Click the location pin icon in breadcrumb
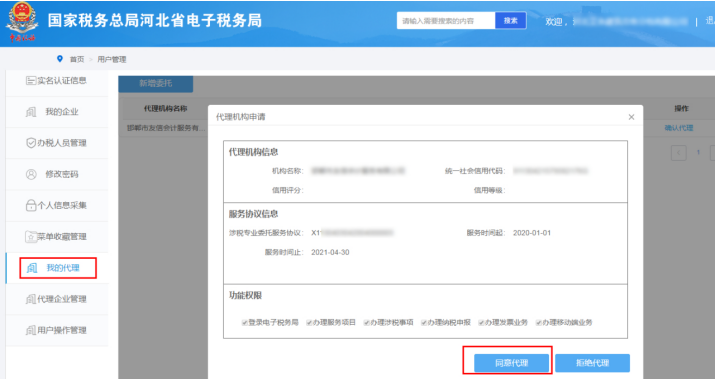 pyautogui.click(x=59, y=59)
